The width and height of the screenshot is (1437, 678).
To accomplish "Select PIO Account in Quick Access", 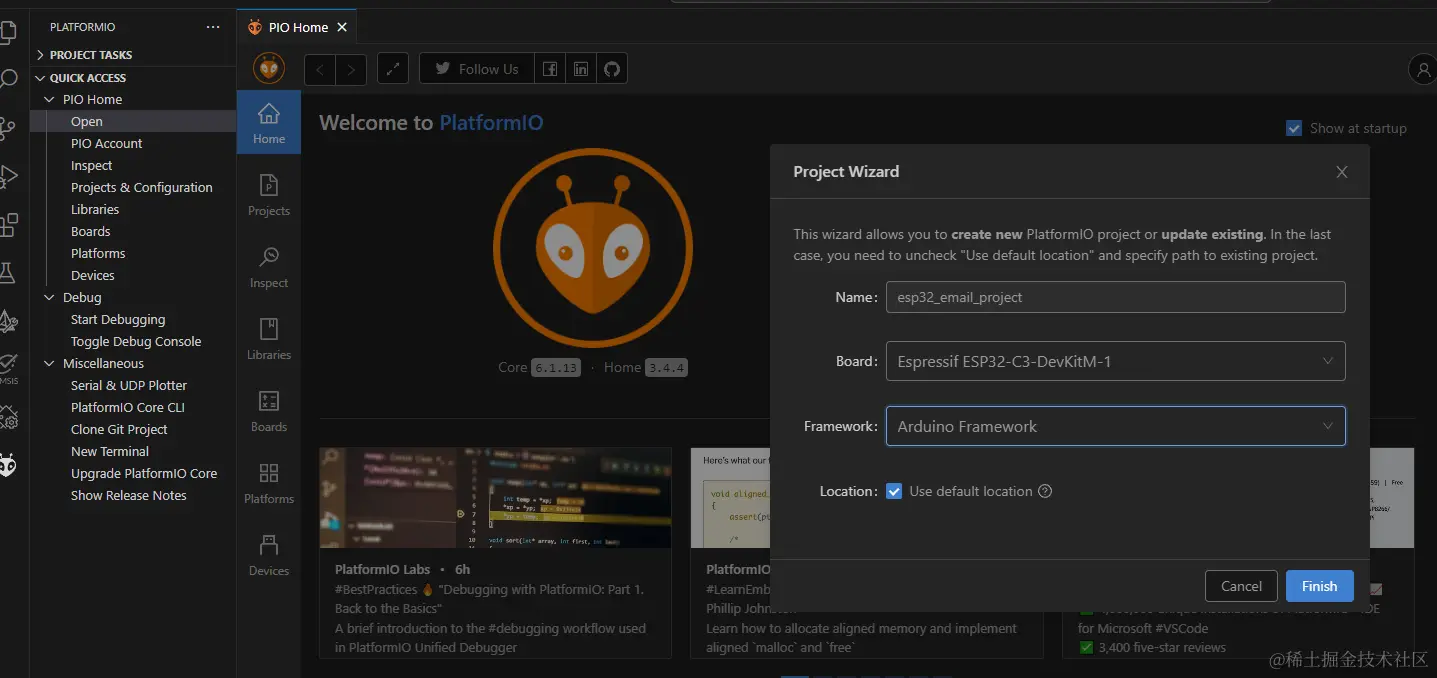I will 133,143.
